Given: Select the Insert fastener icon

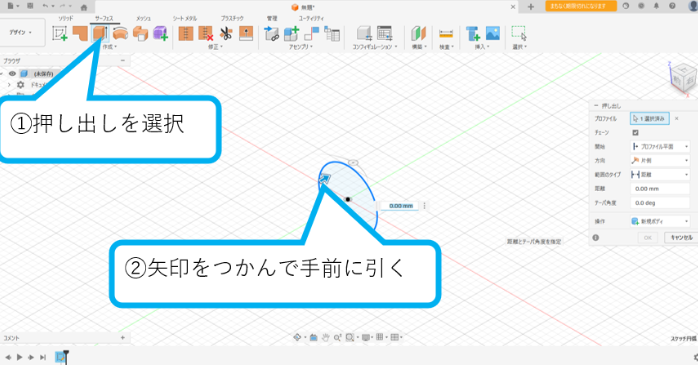Looking at the screenshot, I should (x=473, y=34).
